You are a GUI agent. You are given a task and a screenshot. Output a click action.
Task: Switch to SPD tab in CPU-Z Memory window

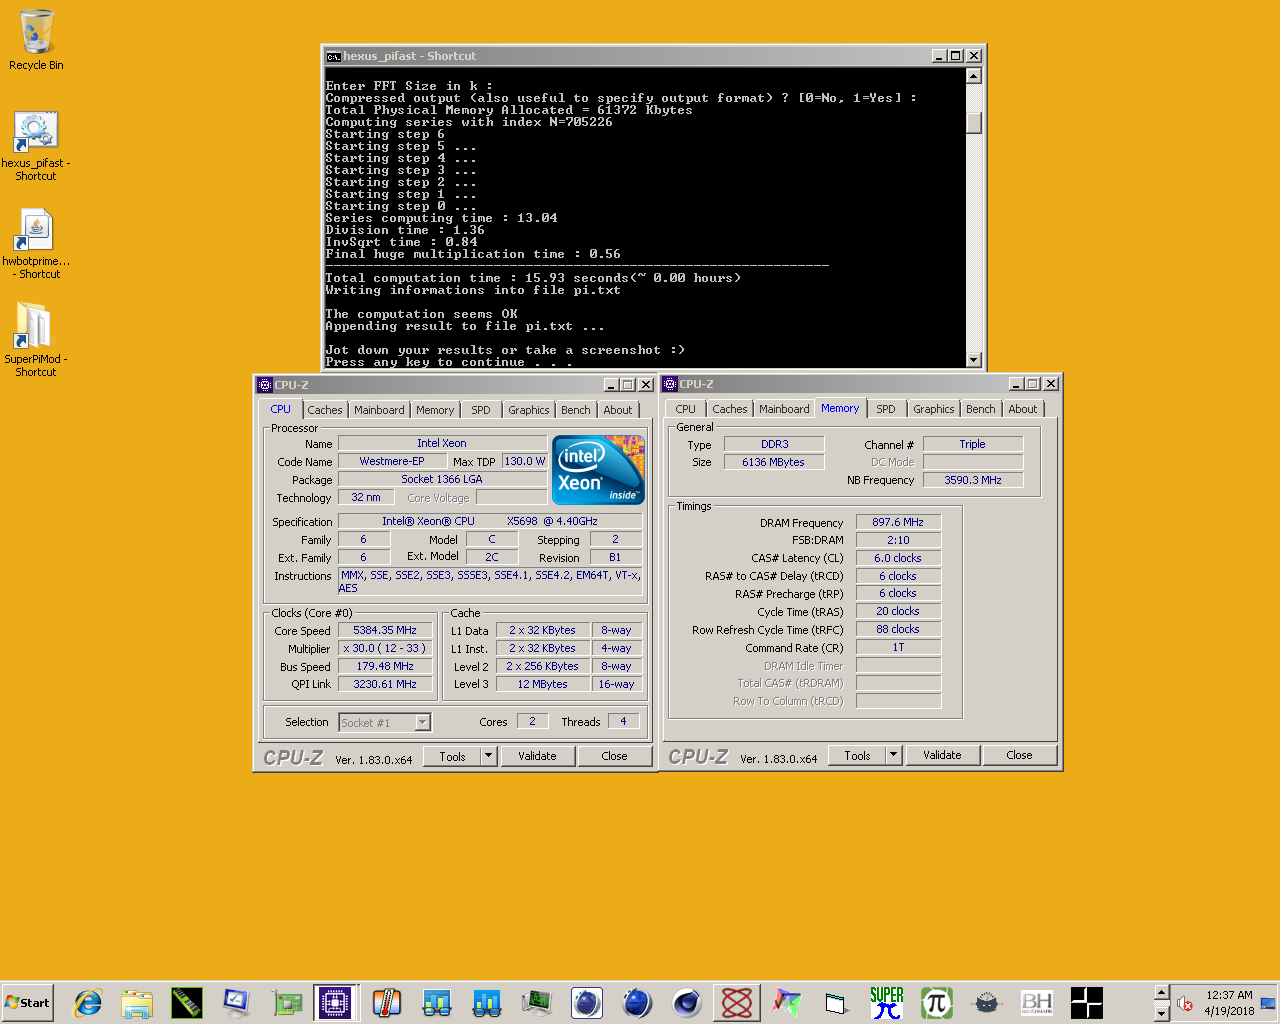pyautogui.click(x=886, y=409)
